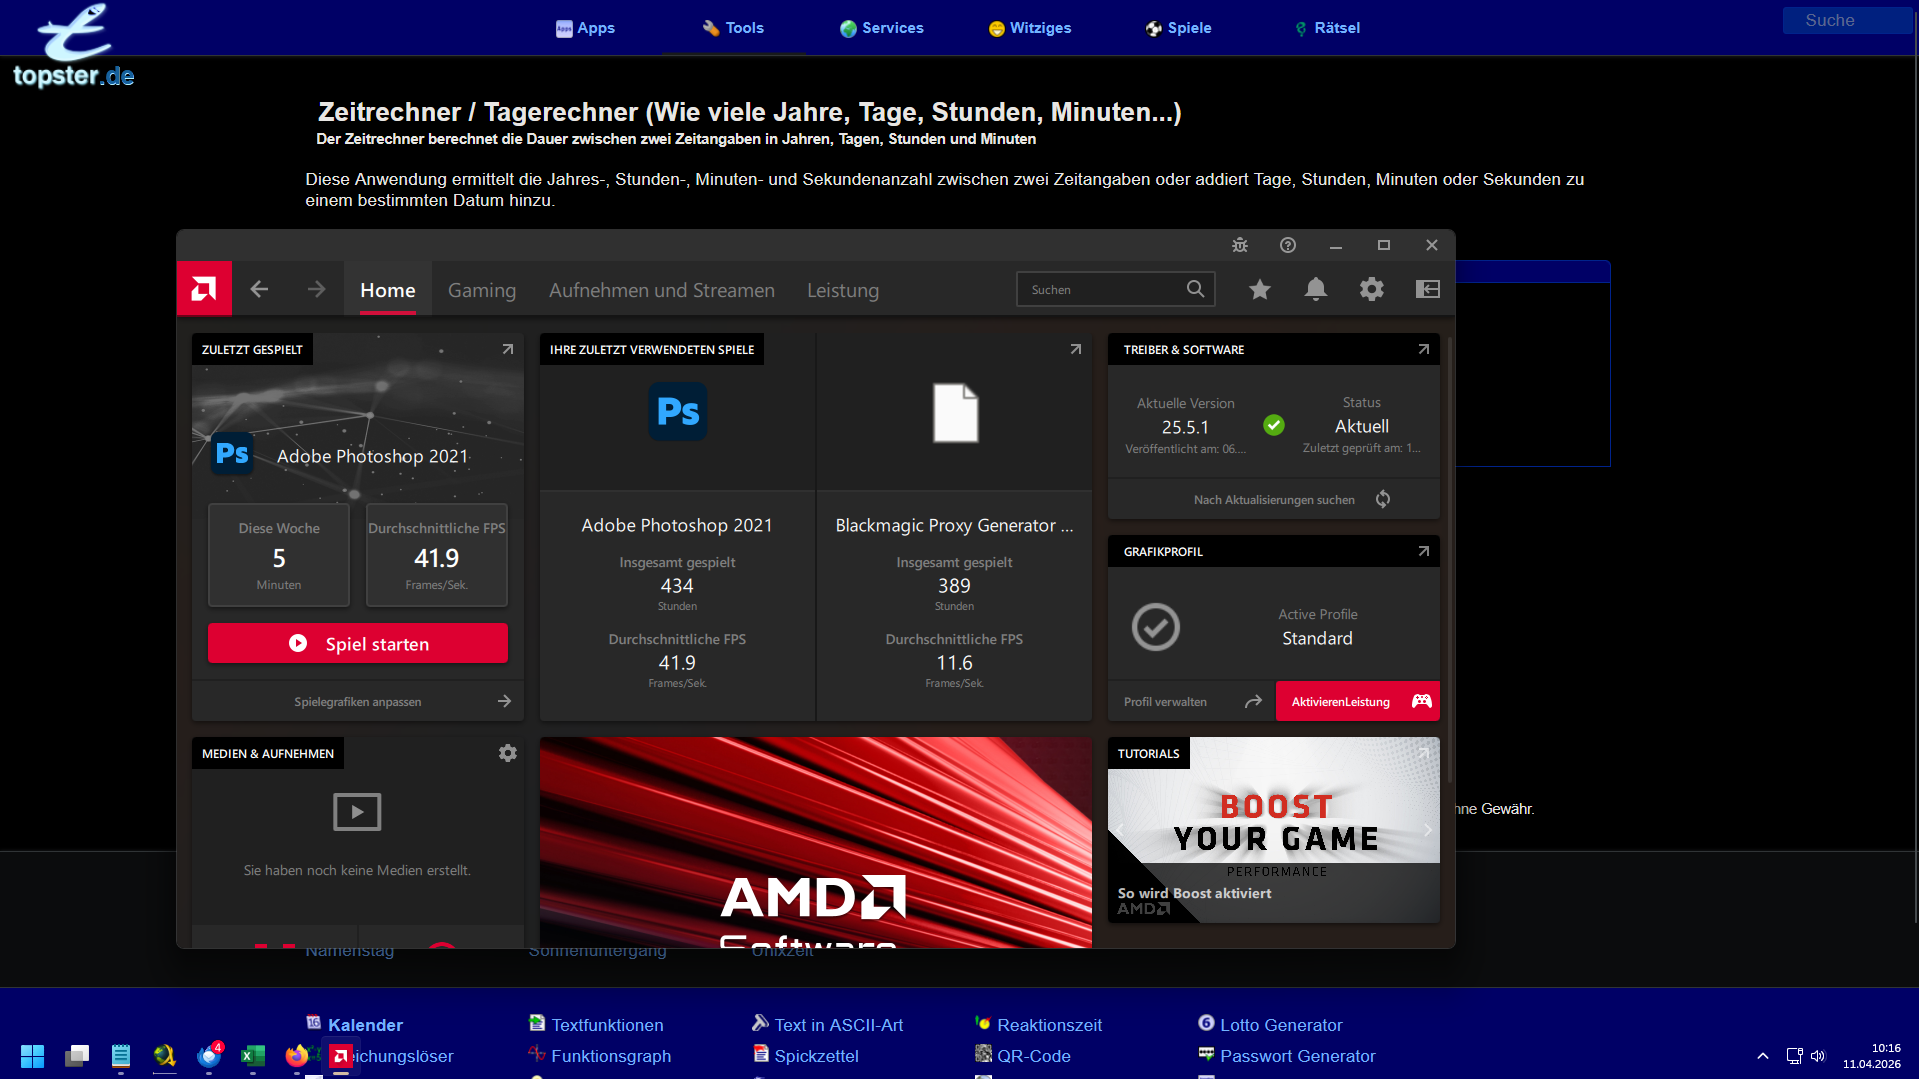1919x1079 pixels.
Task: Open Excel from the taskbar
Action: tap(253, 1056)
